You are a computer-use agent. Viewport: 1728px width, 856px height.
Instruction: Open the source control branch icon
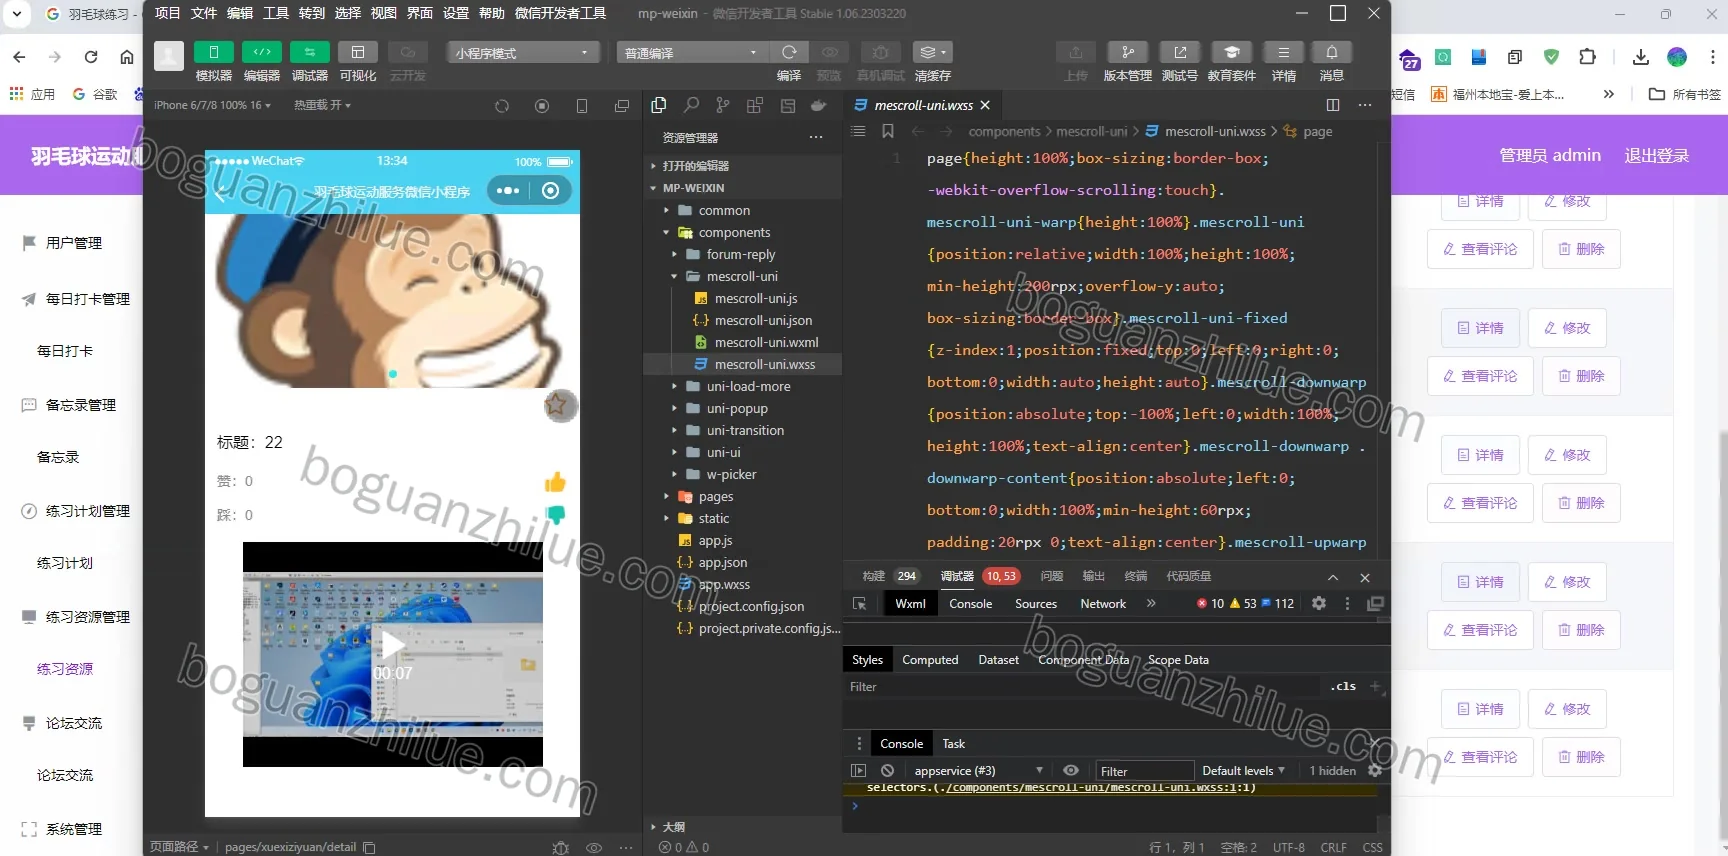point(723,105)
